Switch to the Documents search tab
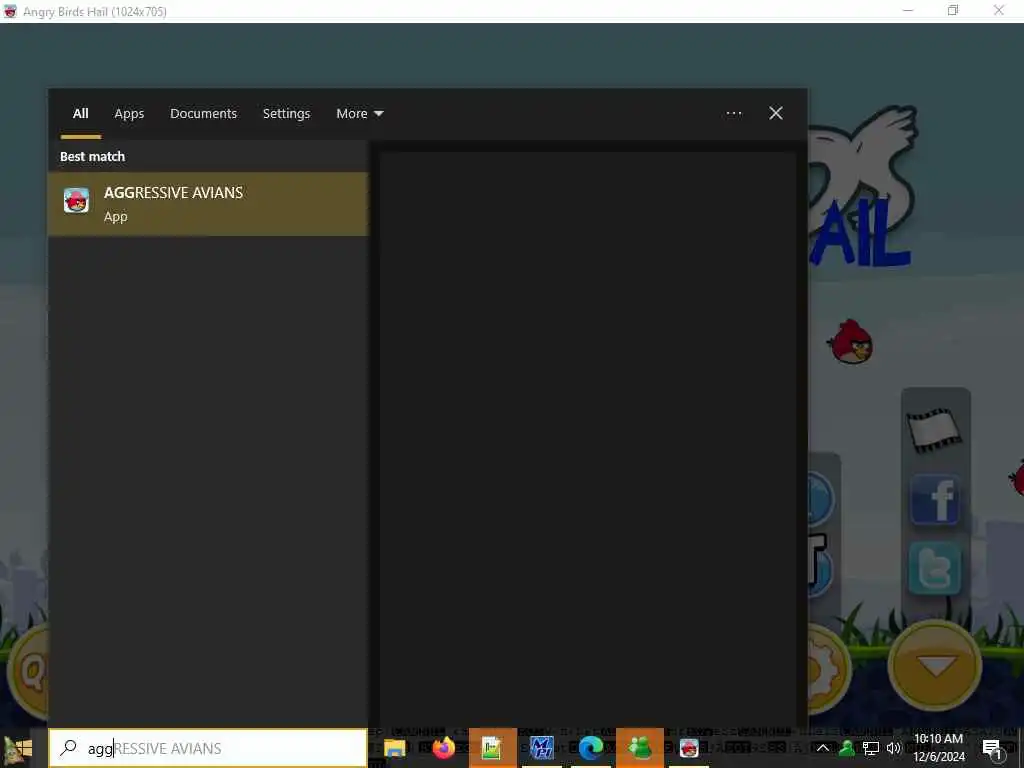Screen dimensions: 1024x768 [x=203, y=114]
